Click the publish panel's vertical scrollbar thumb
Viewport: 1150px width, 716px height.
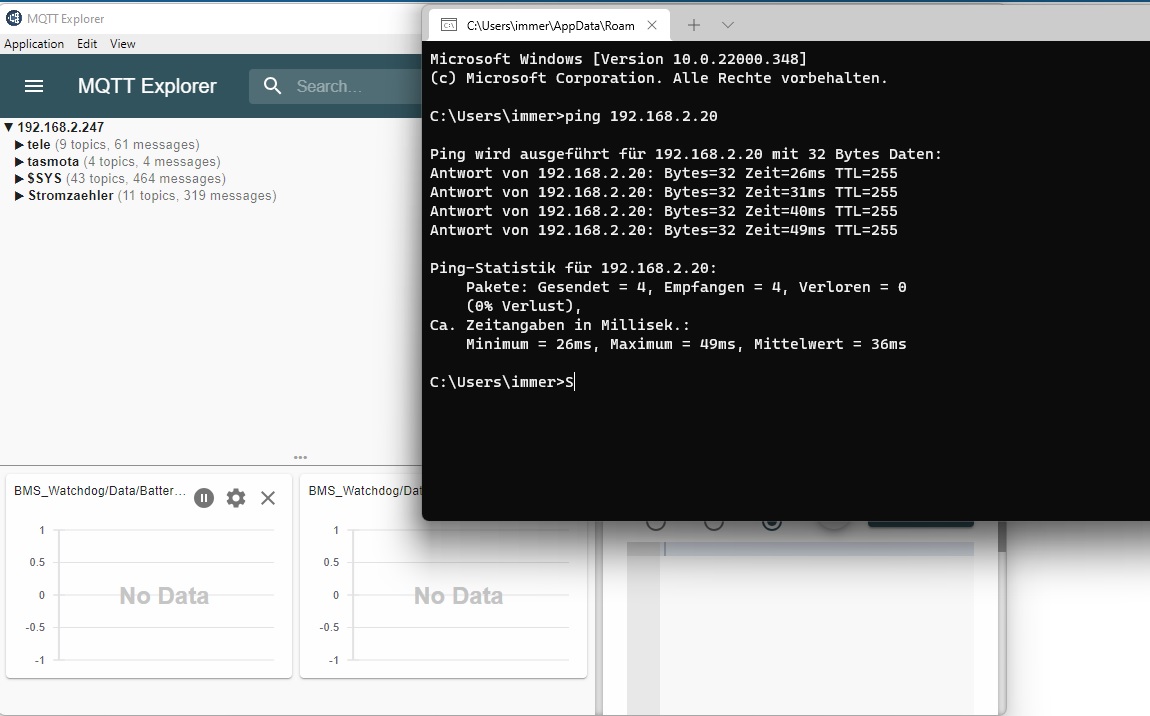1002,537
